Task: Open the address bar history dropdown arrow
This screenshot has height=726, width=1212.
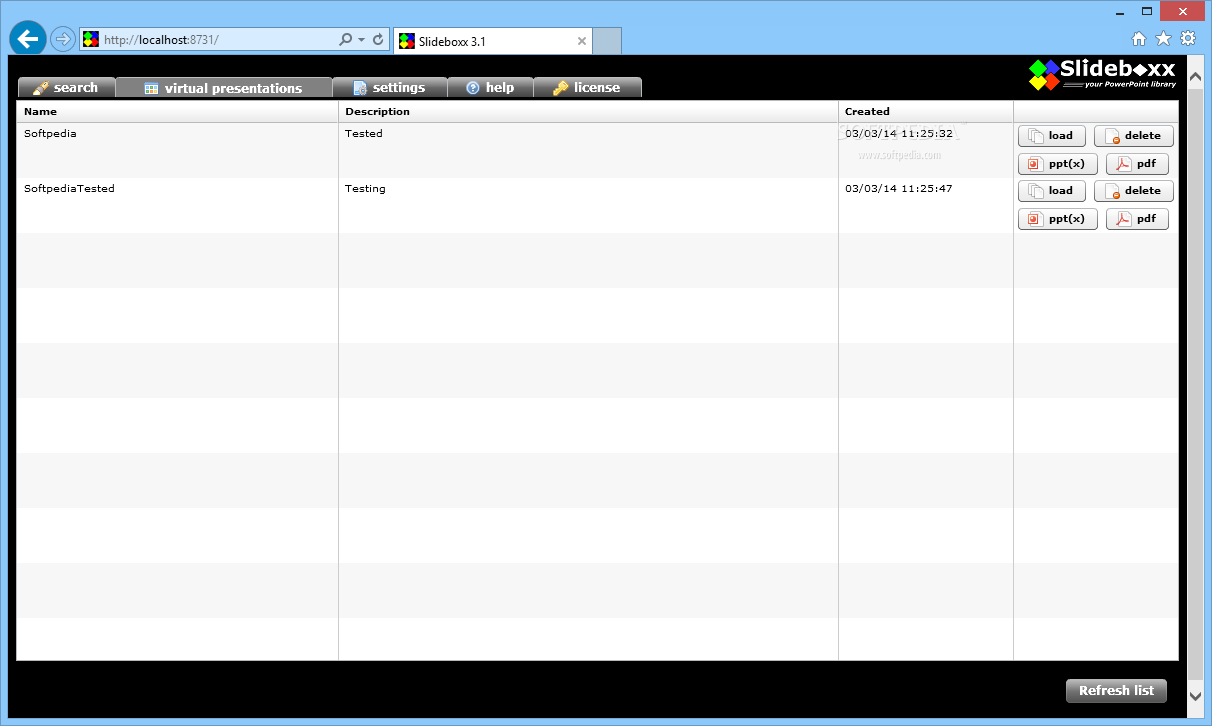Action: point(361,40)
